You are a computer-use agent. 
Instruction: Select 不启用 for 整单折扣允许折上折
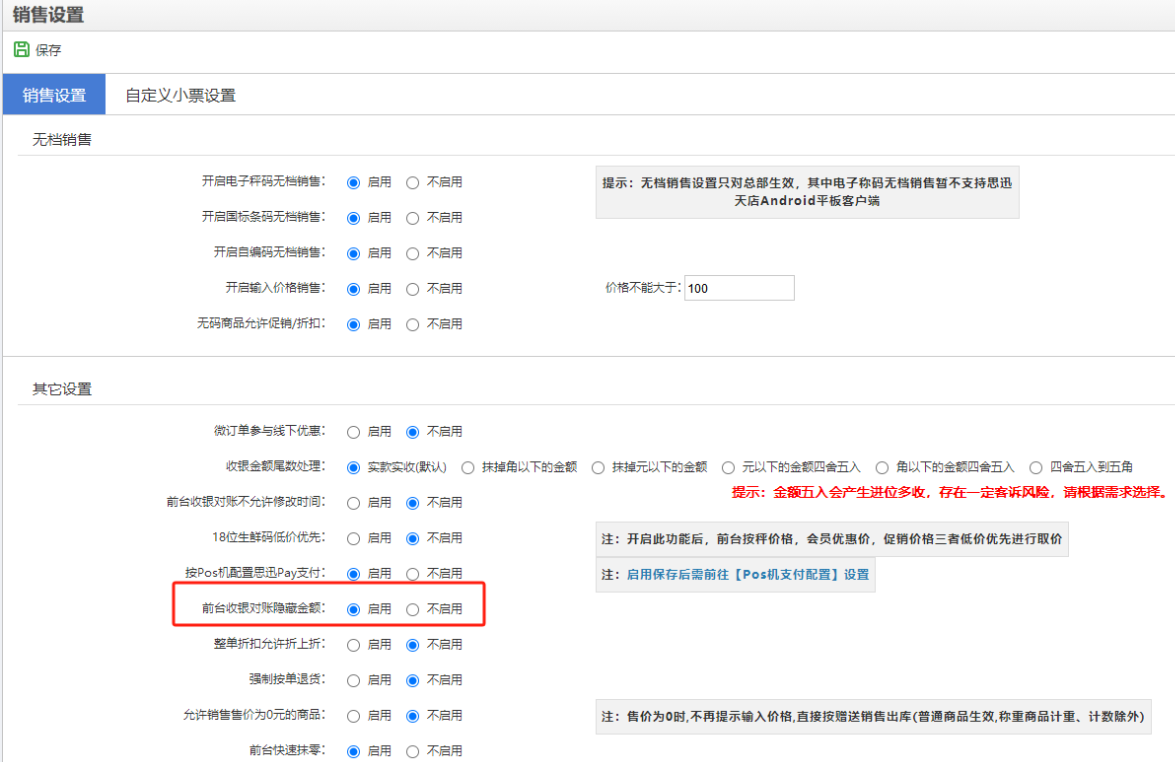coord(412,644)
